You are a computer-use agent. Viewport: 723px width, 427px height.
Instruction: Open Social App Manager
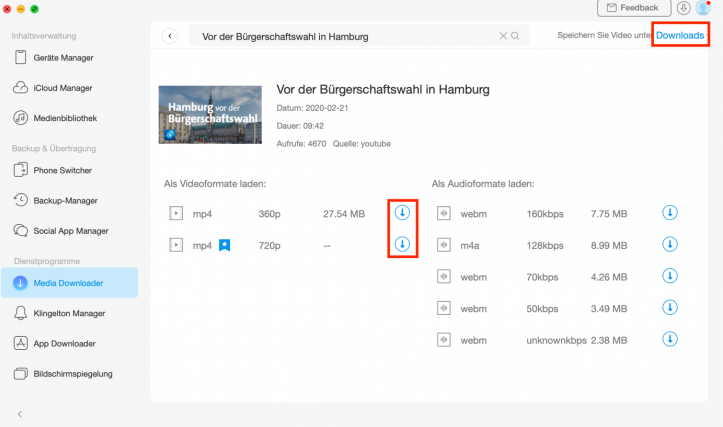(71, 231)
